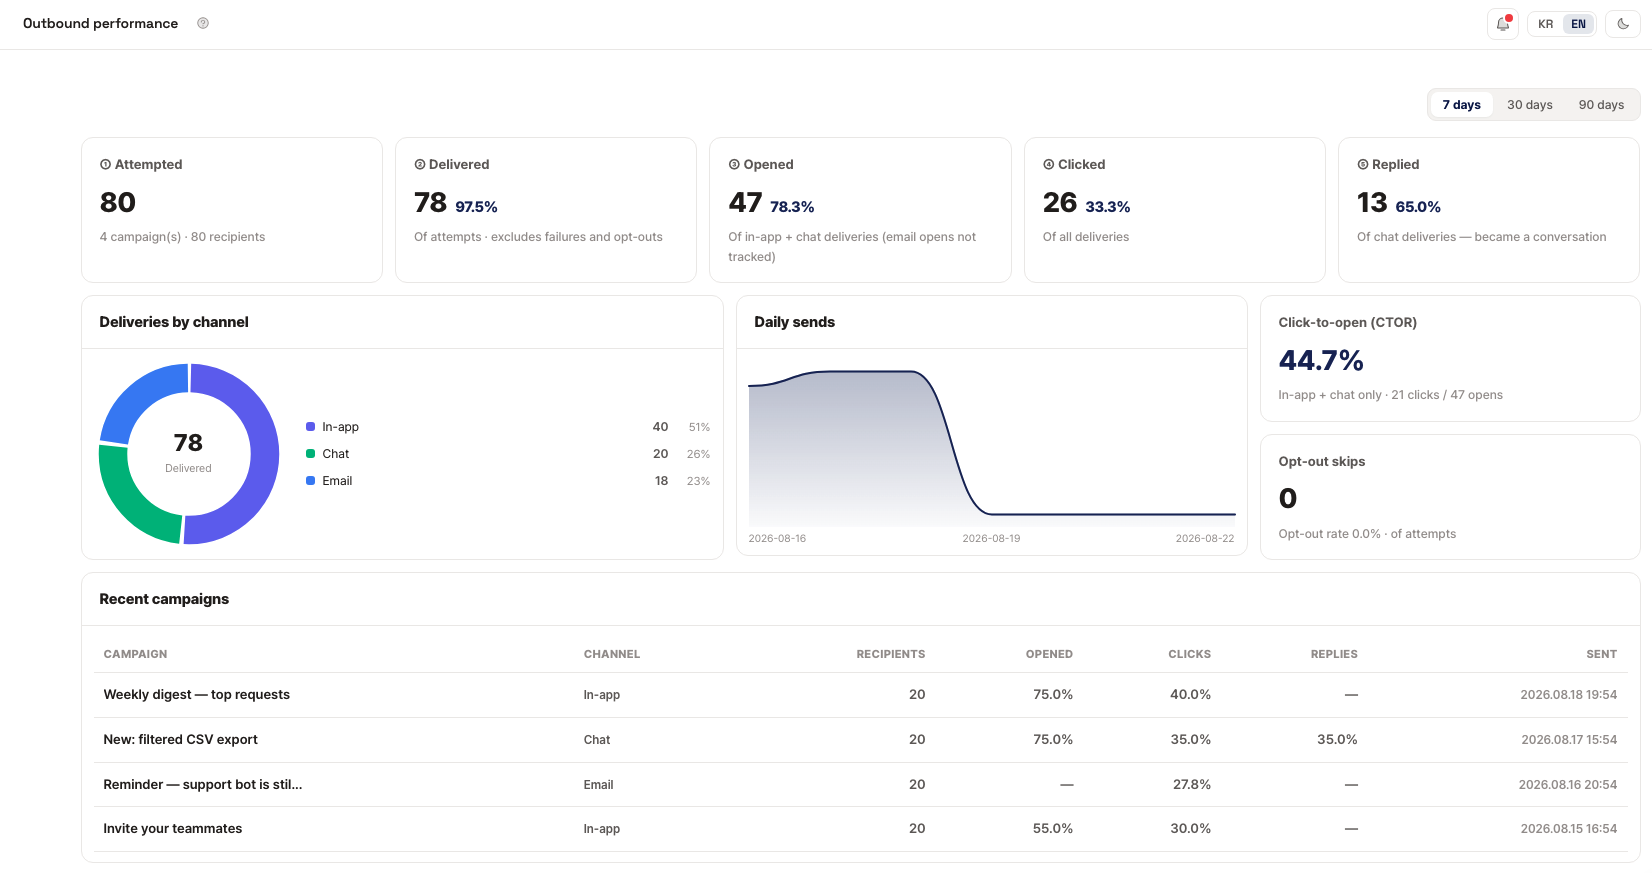Click the Clicked card icon
The width and height of the screenshot is (1652, 873).
pyautogui.click(x=1049, y=164)
